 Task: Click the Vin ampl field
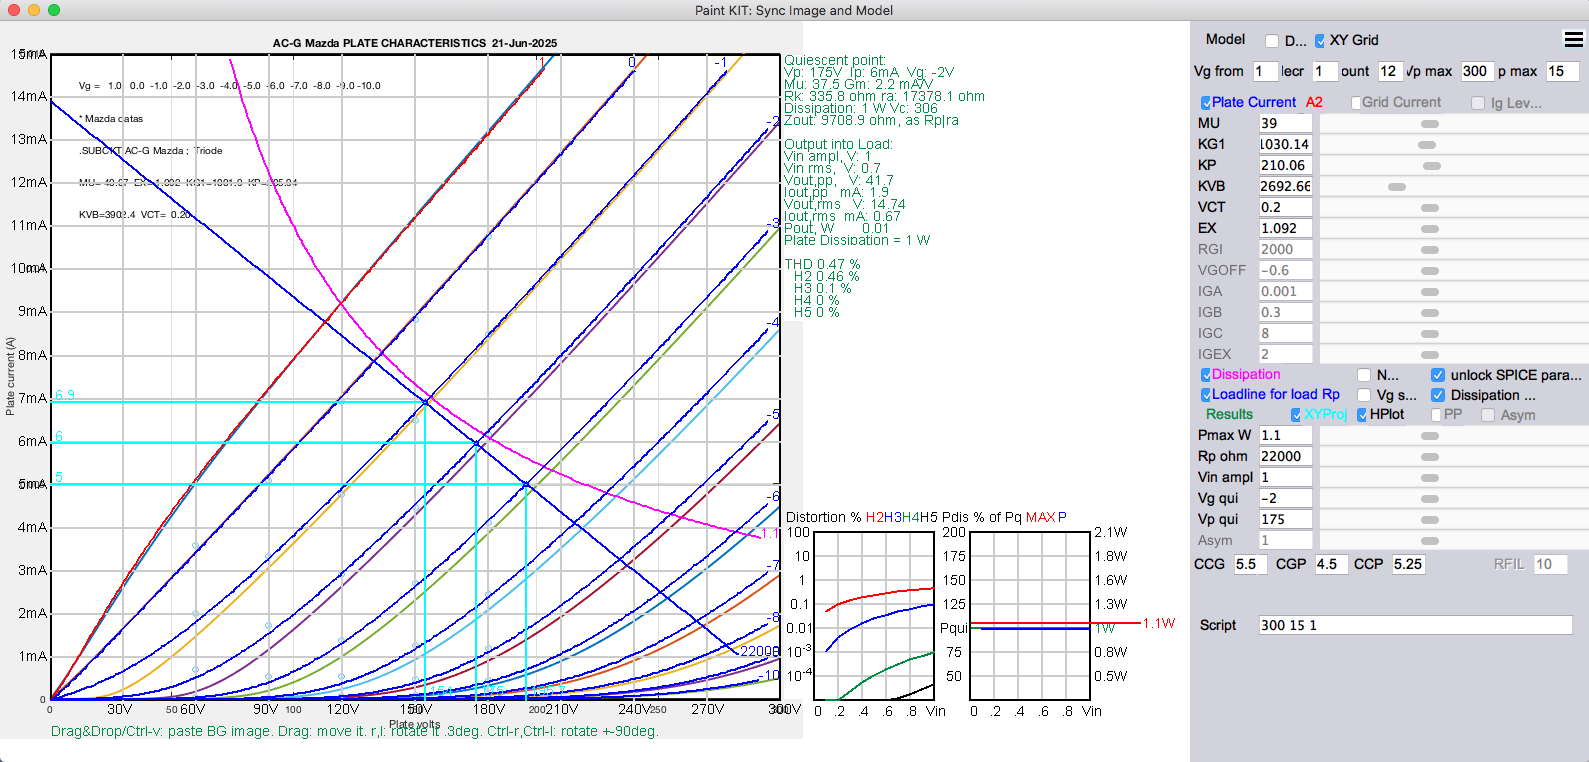(x=1285, y=477)
